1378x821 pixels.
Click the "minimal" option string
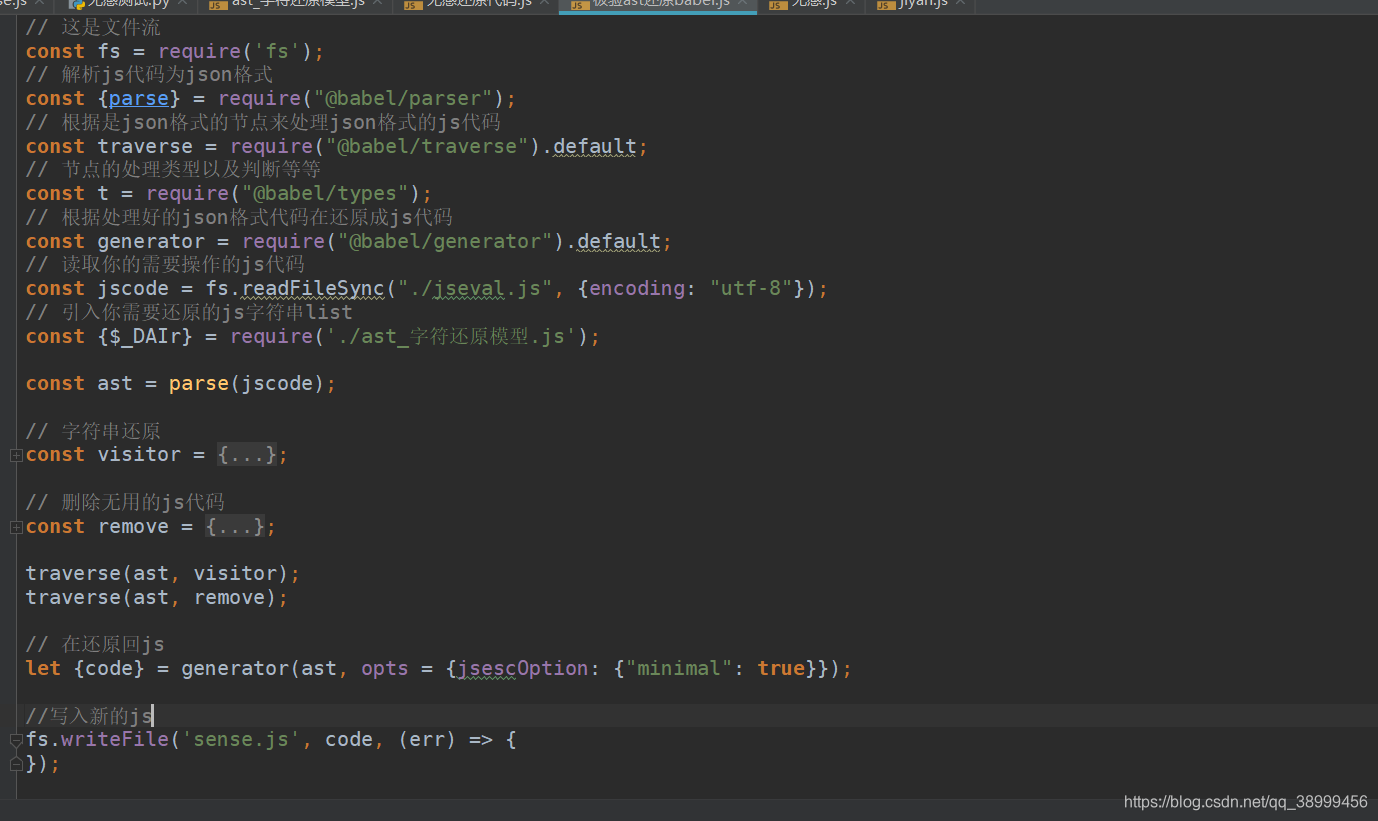(x=679, y=668)
